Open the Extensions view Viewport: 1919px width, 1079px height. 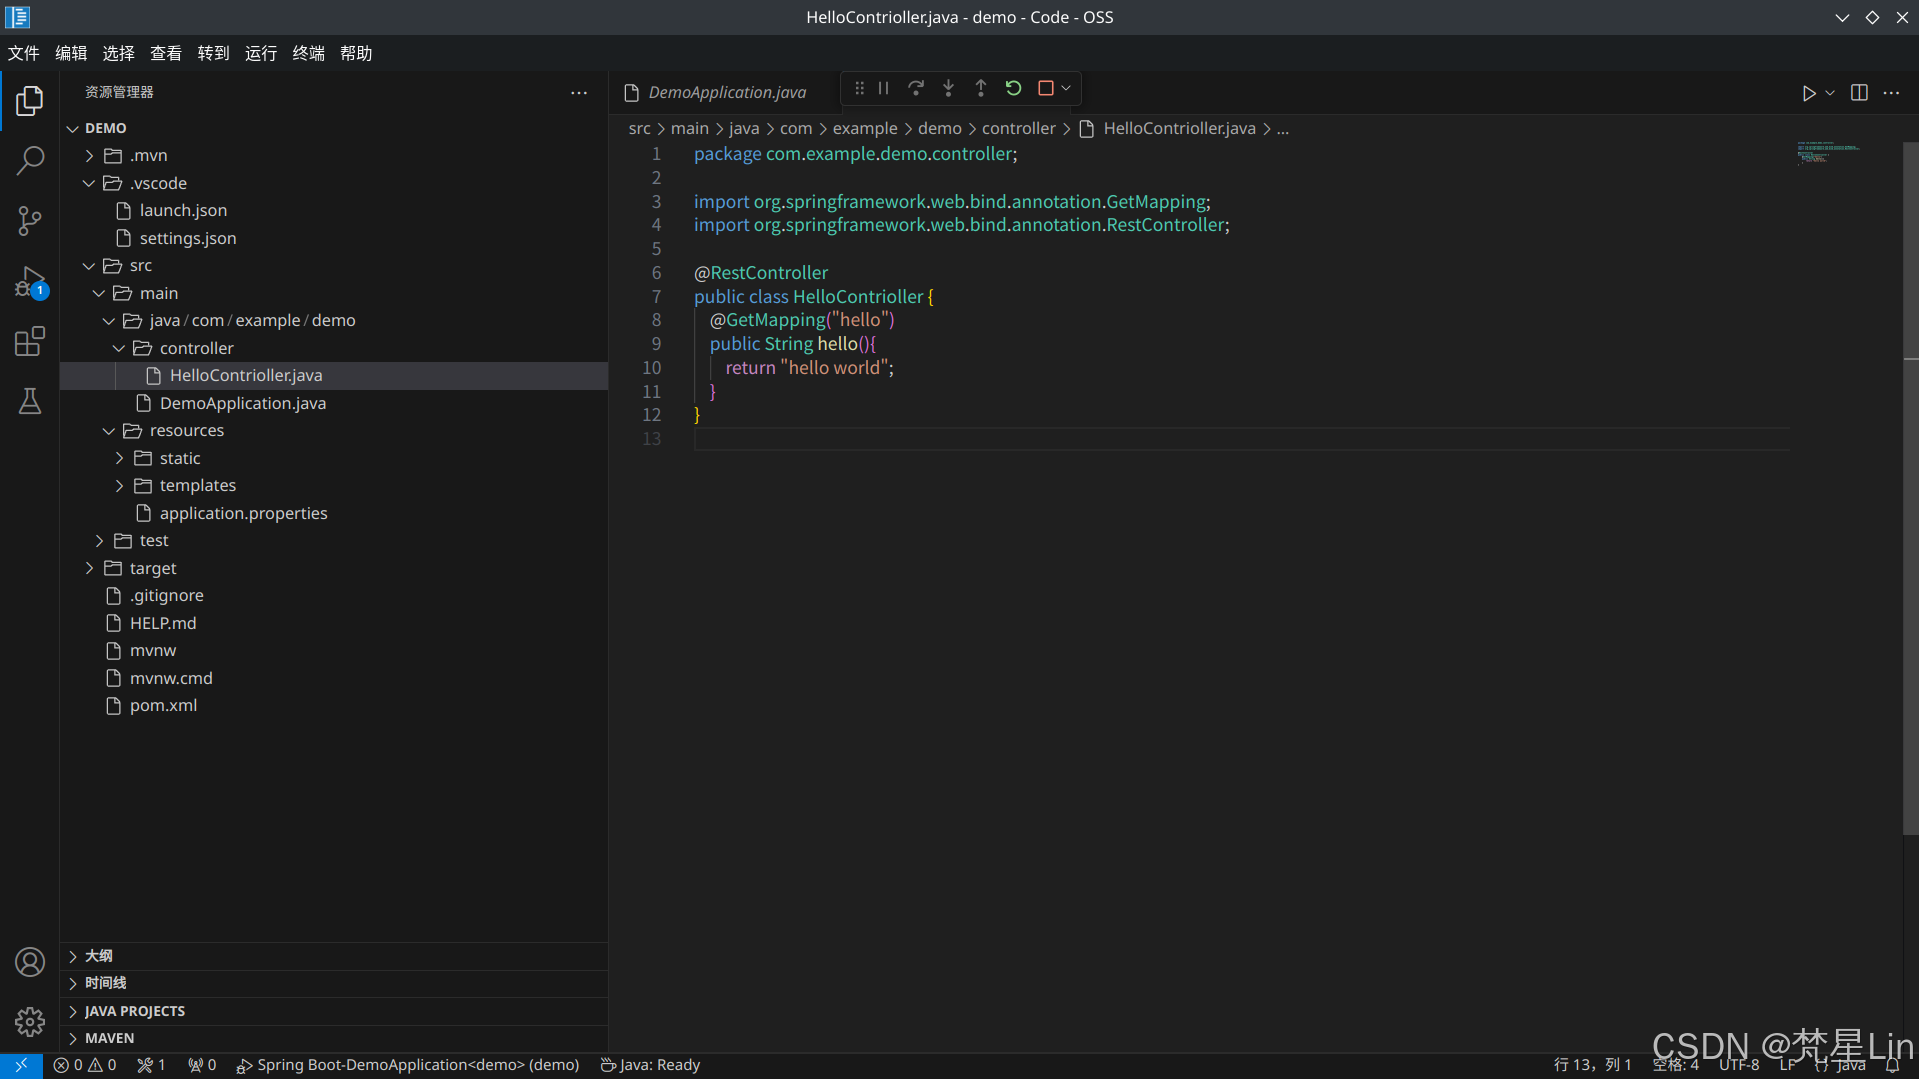pos(30,341)
